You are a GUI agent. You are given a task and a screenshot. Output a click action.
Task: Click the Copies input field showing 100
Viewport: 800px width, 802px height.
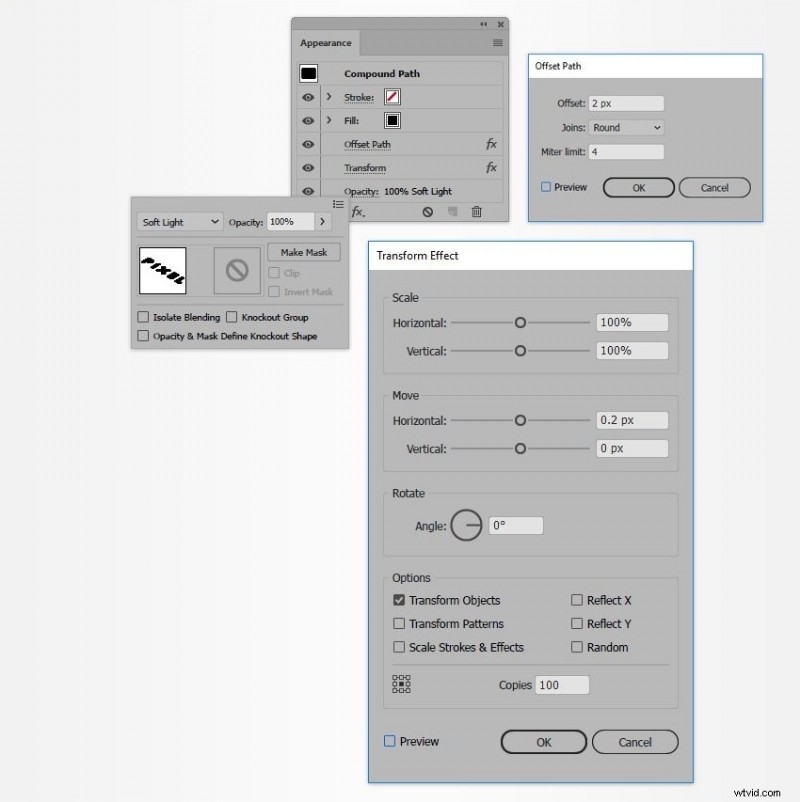(x=561, y=685)
